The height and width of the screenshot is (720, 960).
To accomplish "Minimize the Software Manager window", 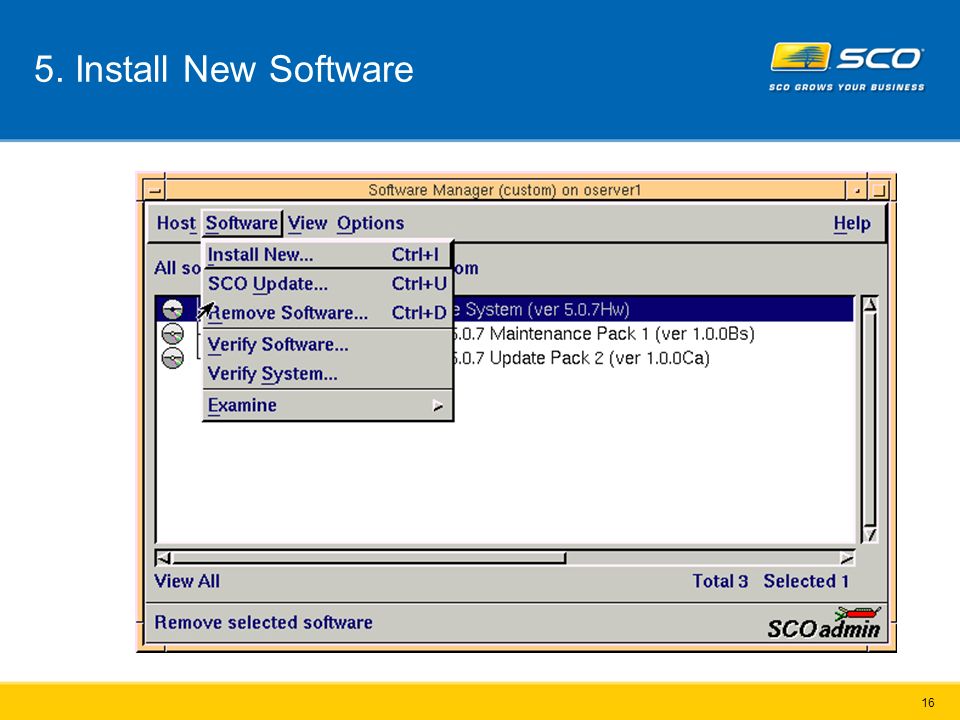I will 857,190.
